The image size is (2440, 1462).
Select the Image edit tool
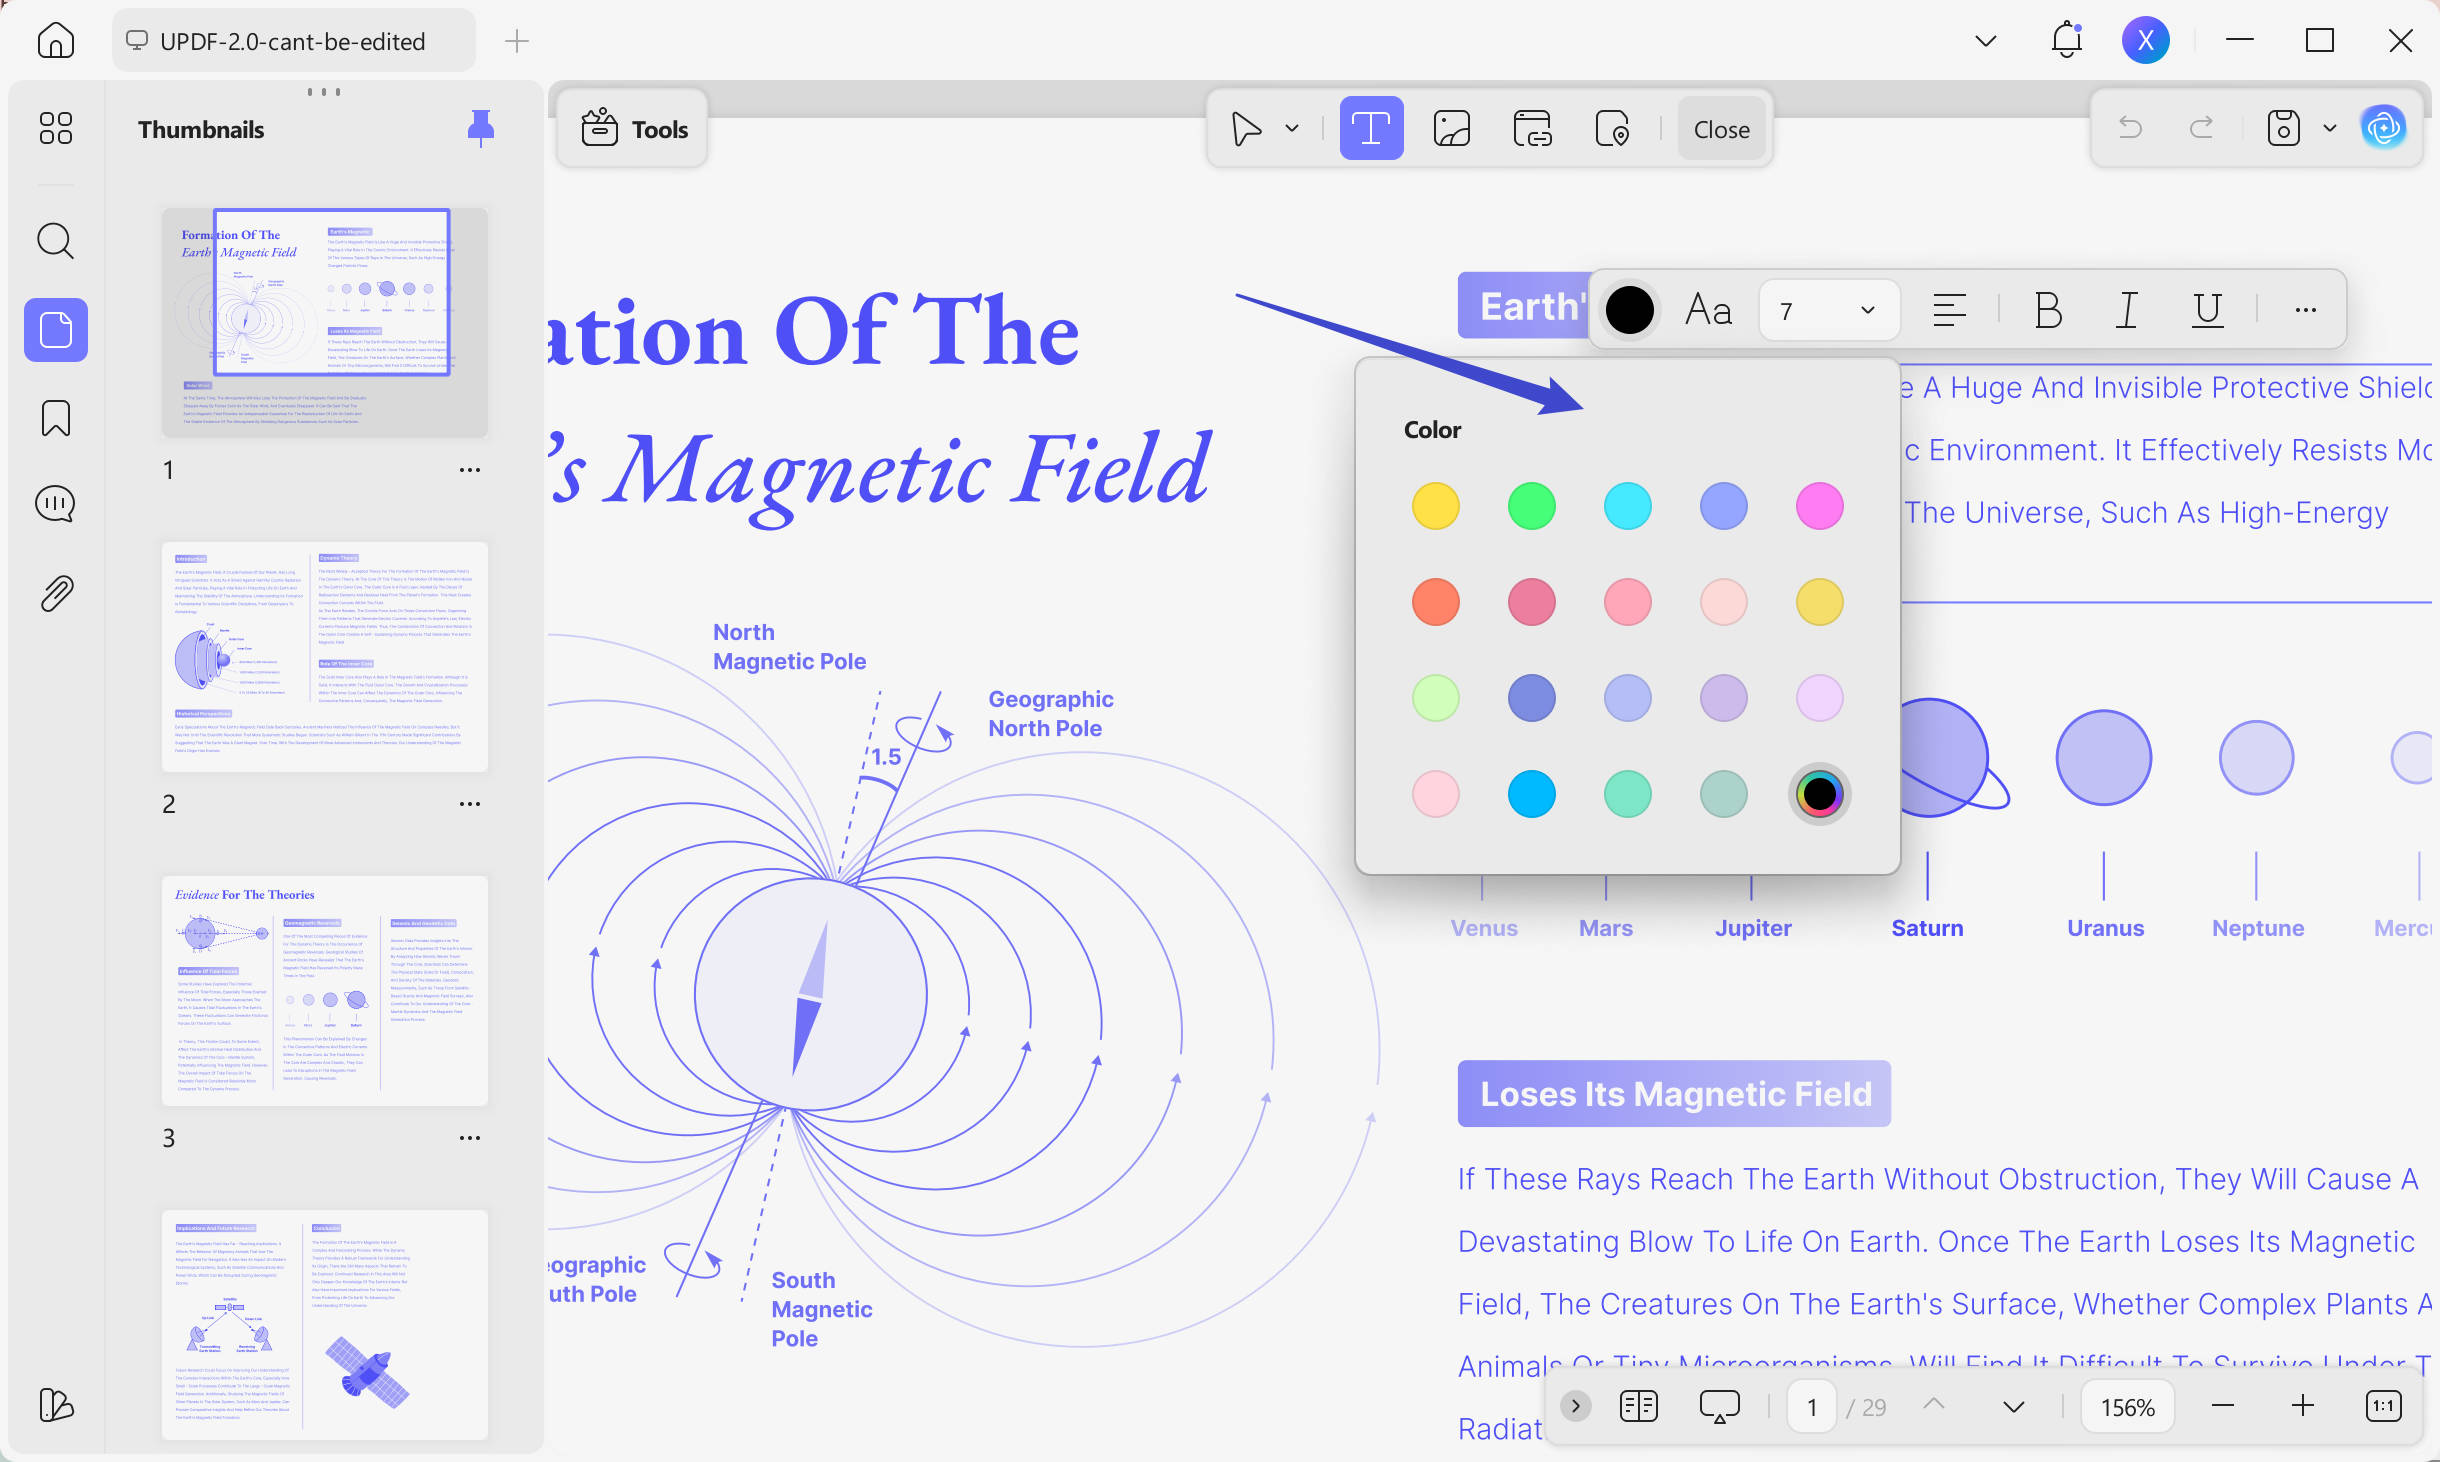[1451, 129]
